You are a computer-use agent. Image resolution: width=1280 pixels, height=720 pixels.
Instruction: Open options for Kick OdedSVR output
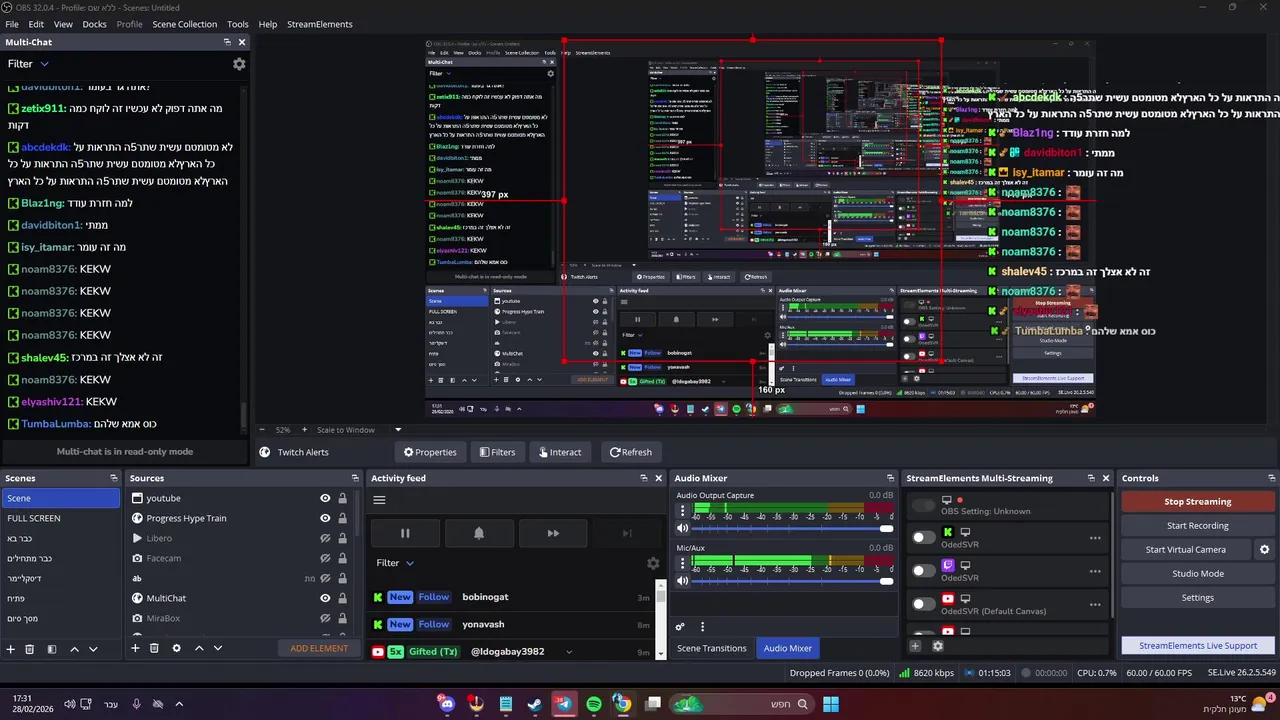pos(1095,538)
